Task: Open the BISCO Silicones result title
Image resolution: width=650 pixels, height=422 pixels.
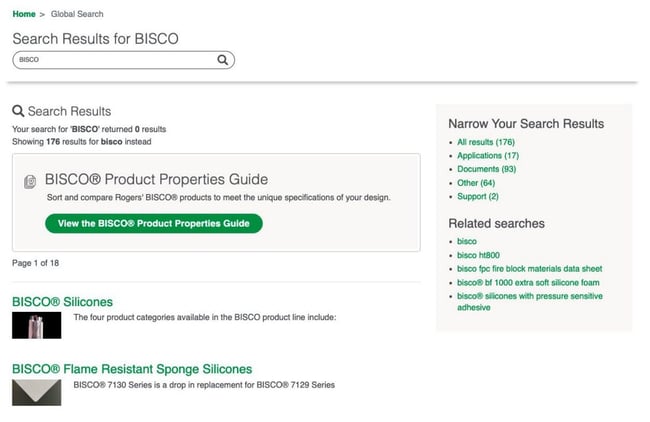Action: tap(62, 302)
